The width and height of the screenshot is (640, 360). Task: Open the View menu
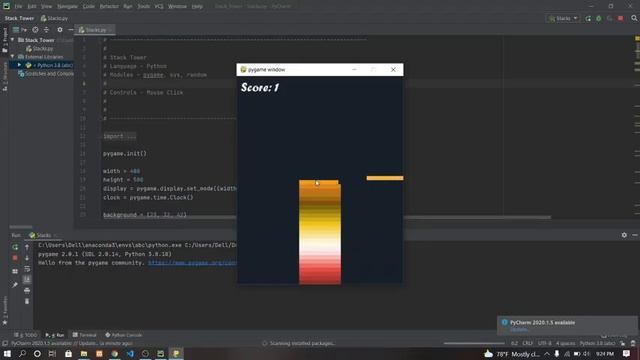[x=47, y=7]
